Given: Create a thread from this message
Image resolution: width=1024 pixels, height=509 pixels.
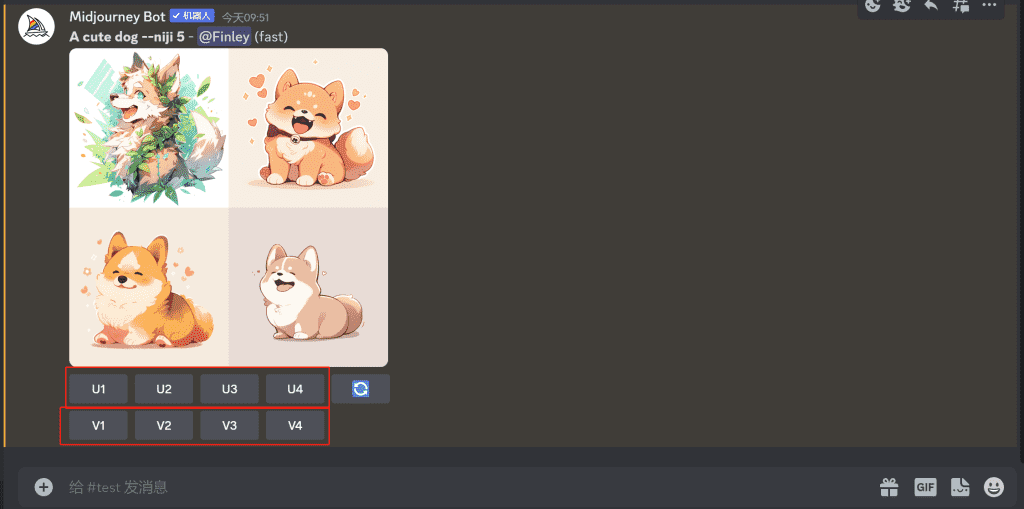Looking at the screenshot, I should pyautogui.click(x=961, y=5).
